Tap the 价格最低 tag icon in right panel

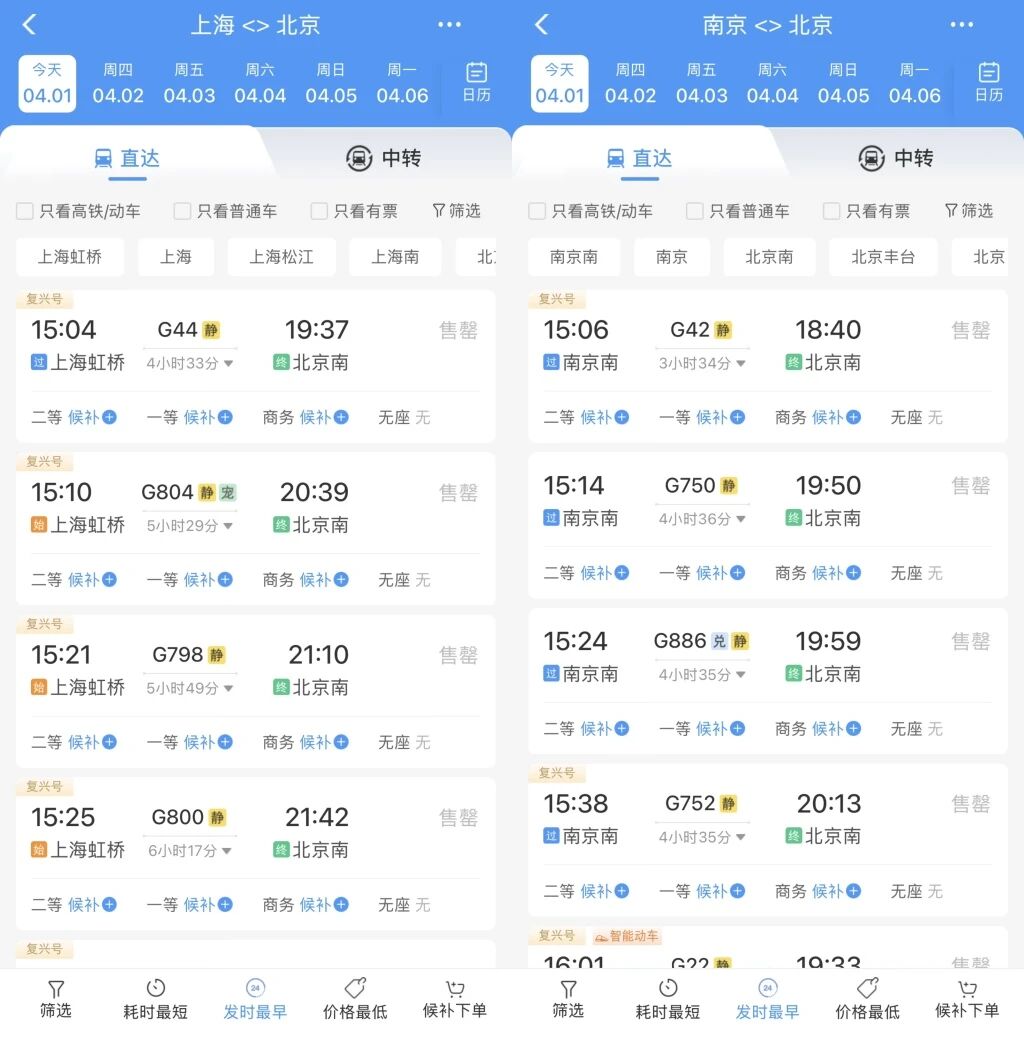(x=867, y=988)
